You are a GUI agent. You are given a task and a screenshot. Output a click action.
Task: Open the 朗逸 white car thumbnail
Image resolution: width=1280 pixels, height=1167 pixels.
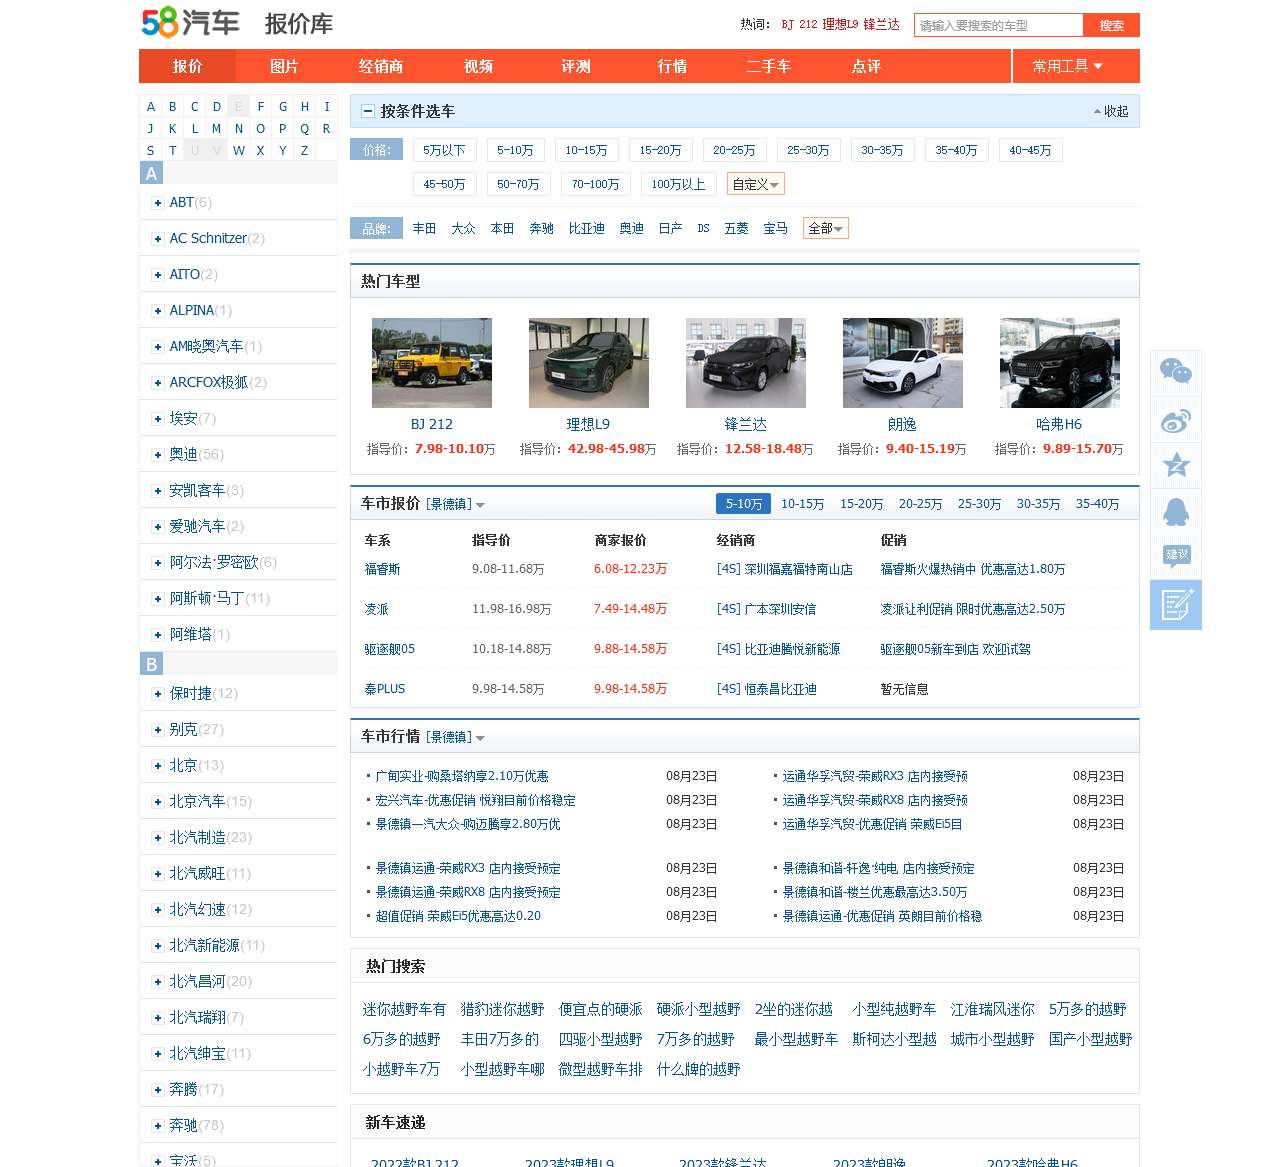click(902, 363)
